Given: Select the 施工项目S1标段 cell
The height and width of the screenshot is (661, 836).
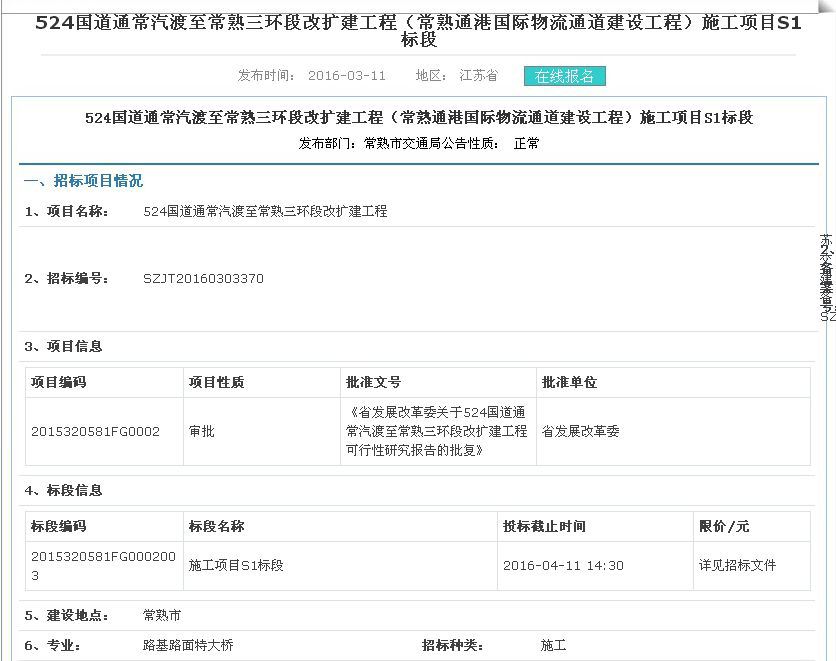Looking at the screenshot, I should 236,566.
